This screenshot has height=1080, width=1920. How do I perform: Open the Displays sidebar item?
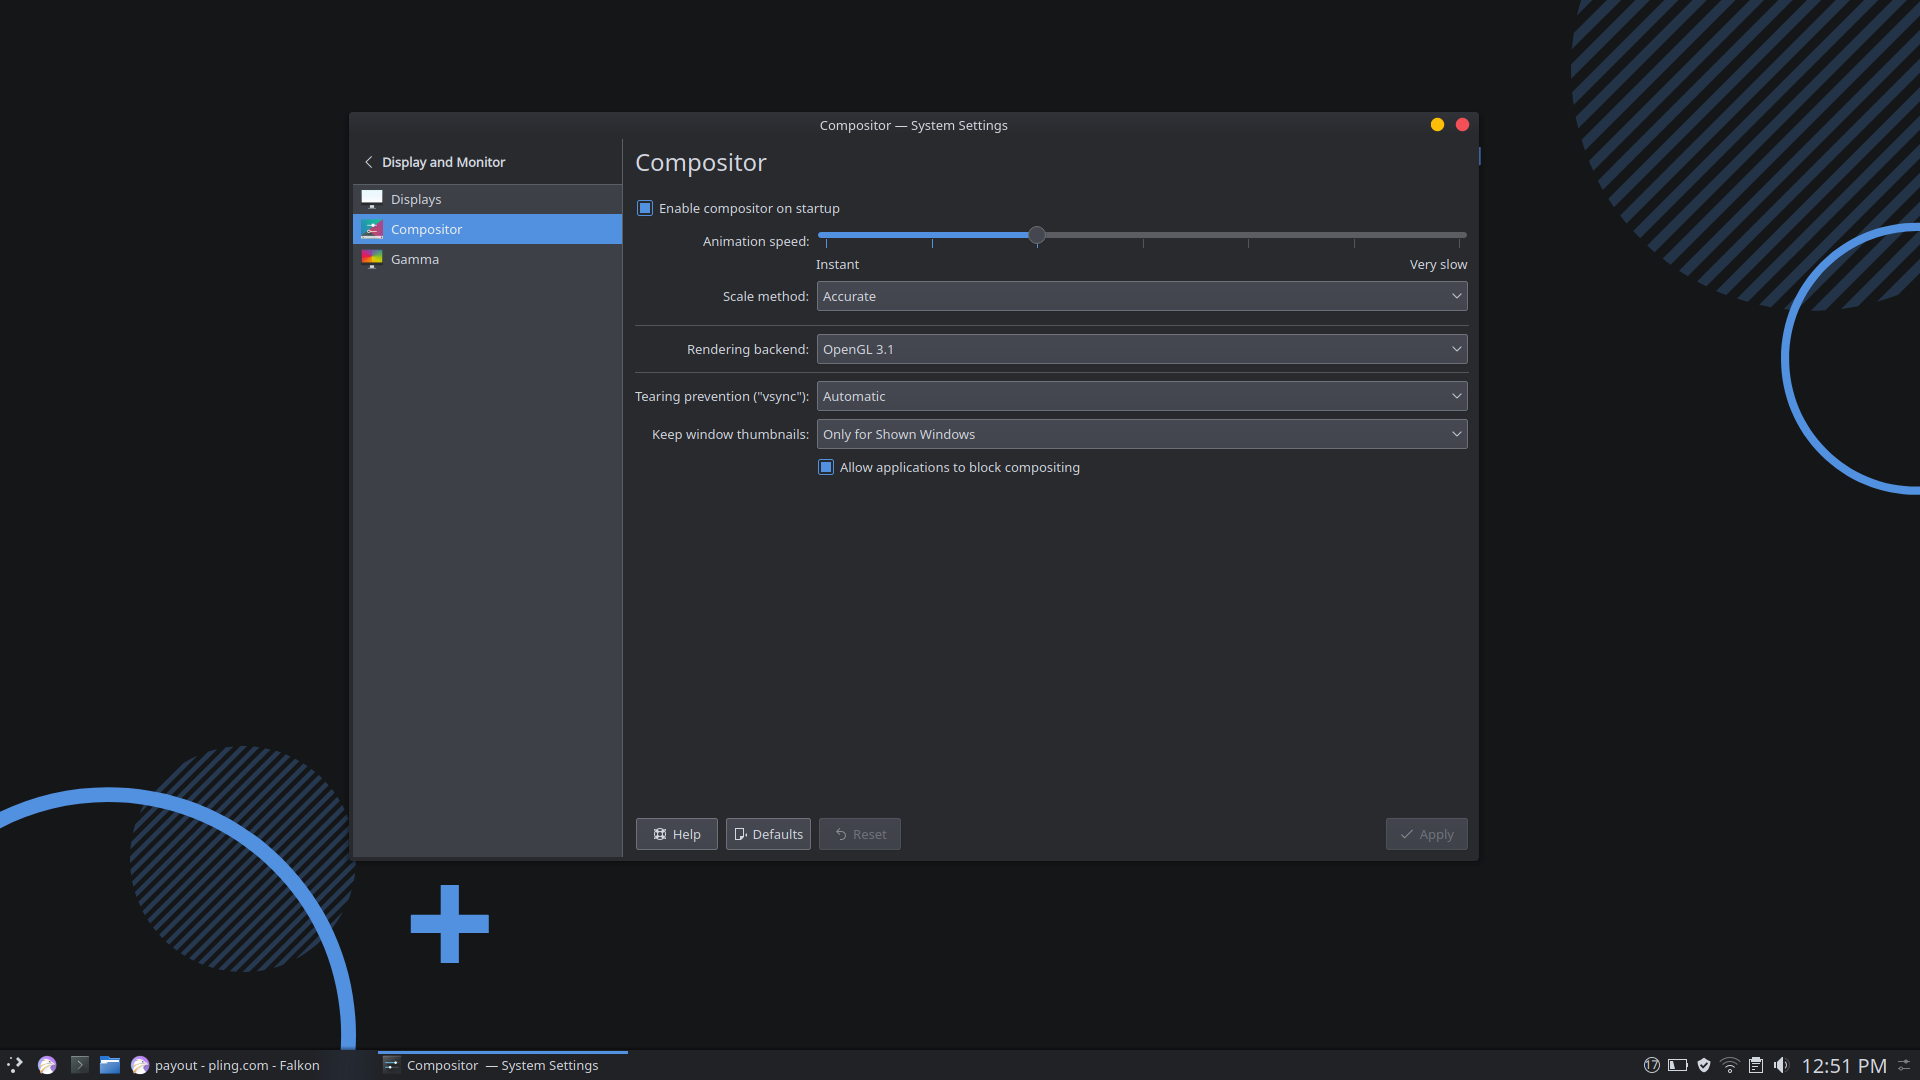pos(487,199)
